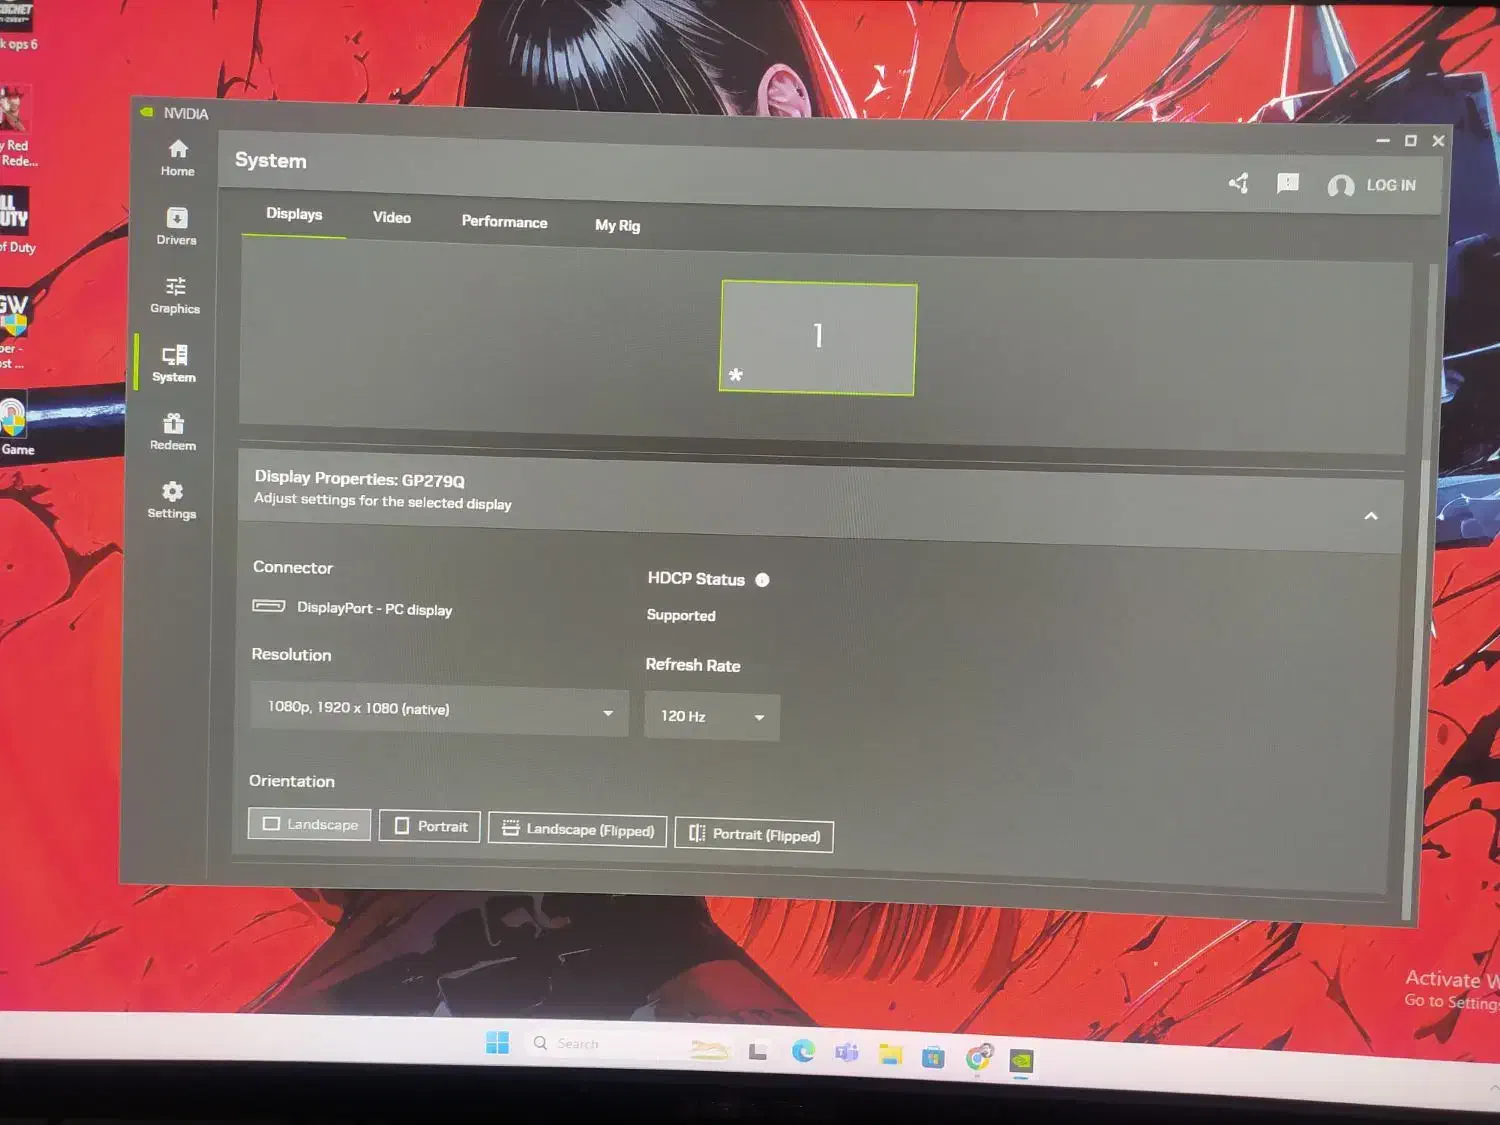Go to the Graphics settings section
1500x1125 pixels.
(x=175, y=295)
